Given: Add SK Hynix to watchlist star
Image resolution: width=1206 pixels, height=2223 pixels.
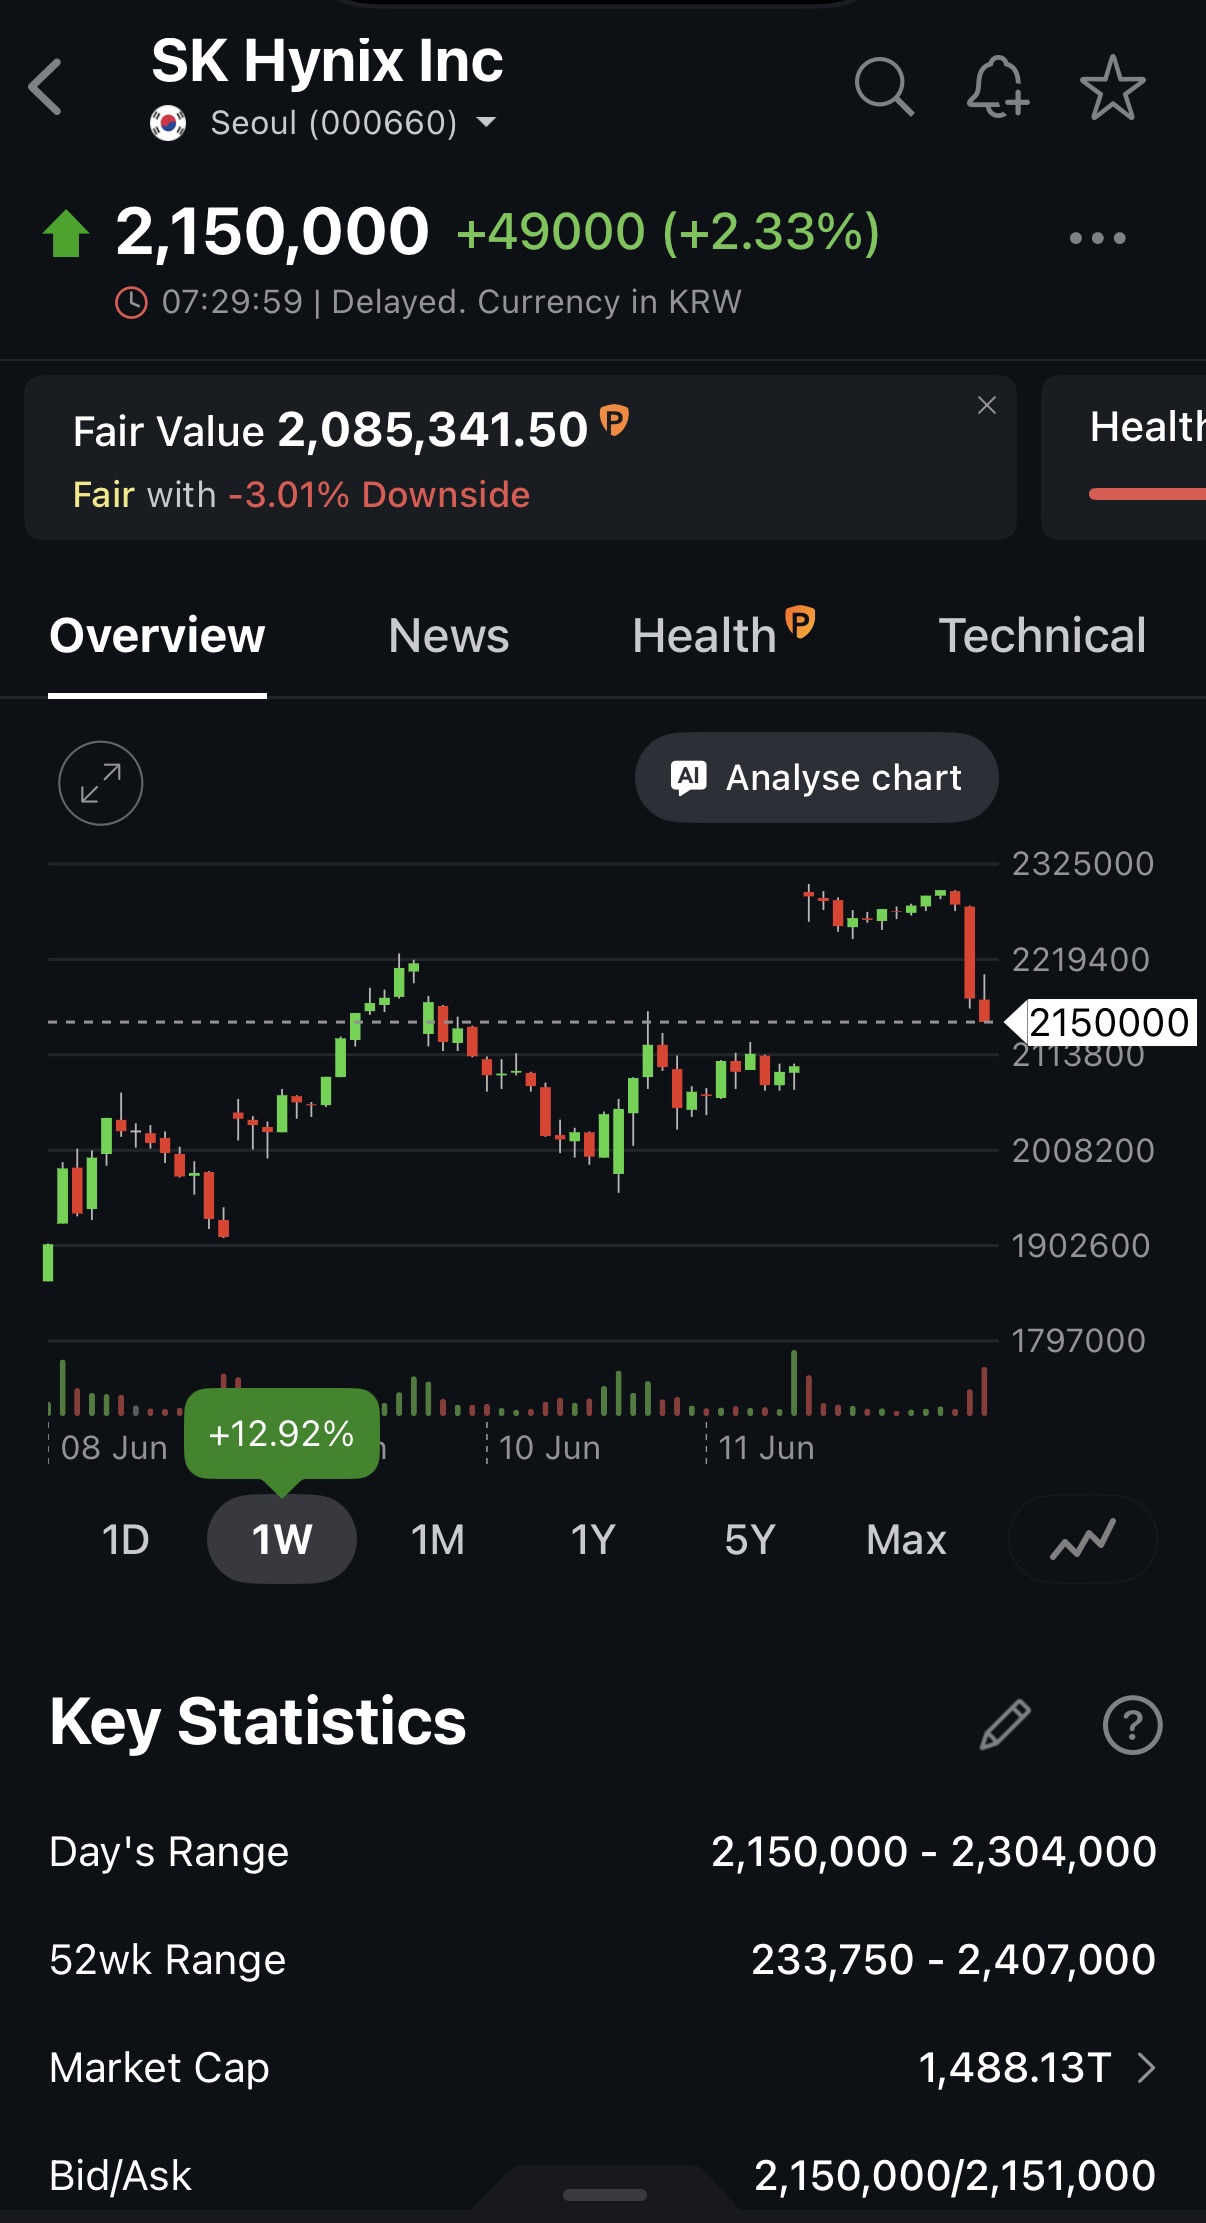Looking at the screenshot, I should click(1112, 87).
